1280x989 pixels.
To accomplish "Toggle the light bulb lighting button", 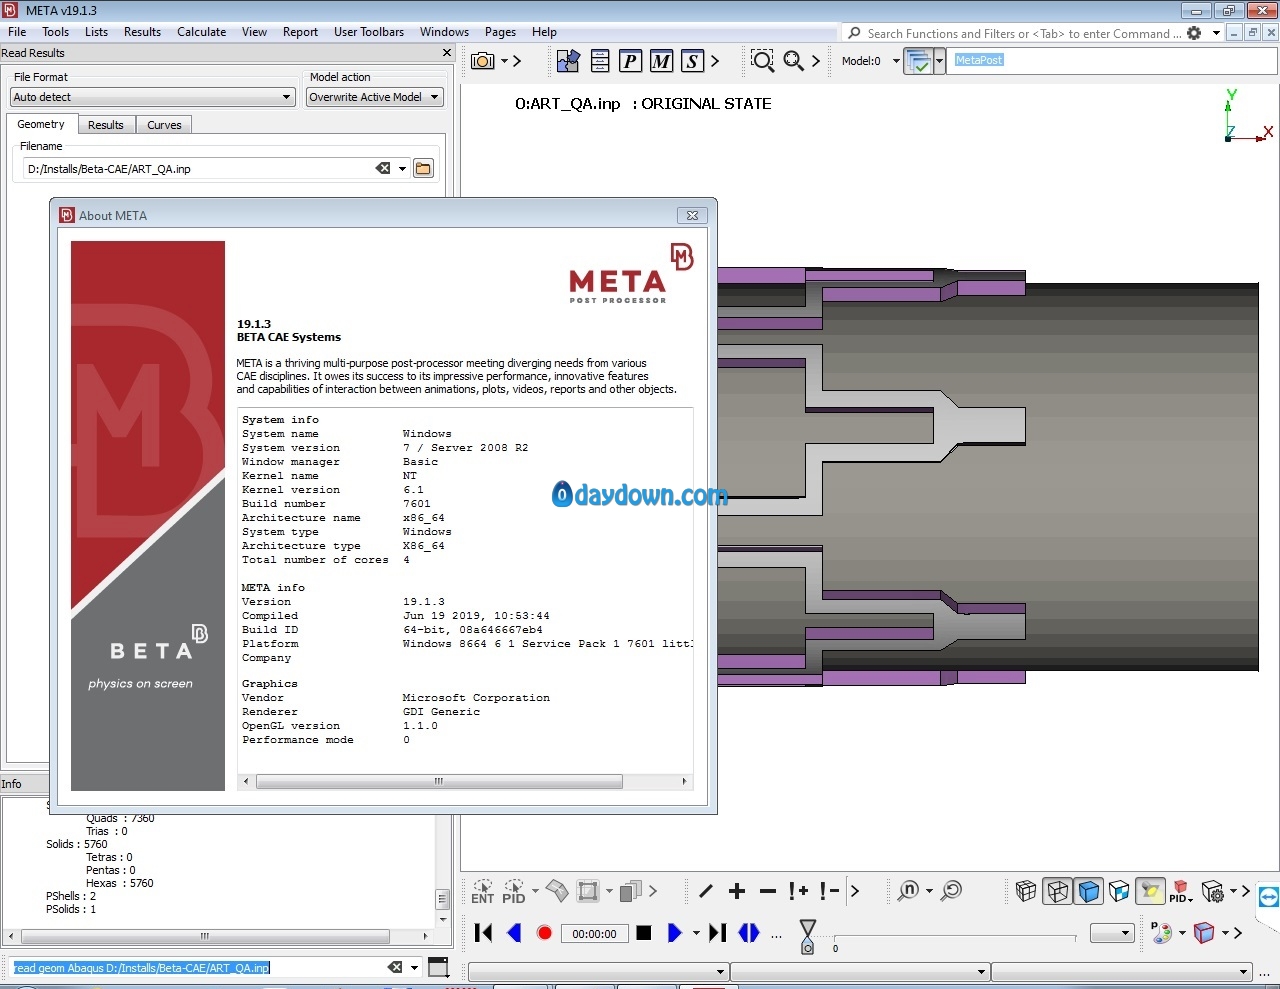I will pos(1151,891).
